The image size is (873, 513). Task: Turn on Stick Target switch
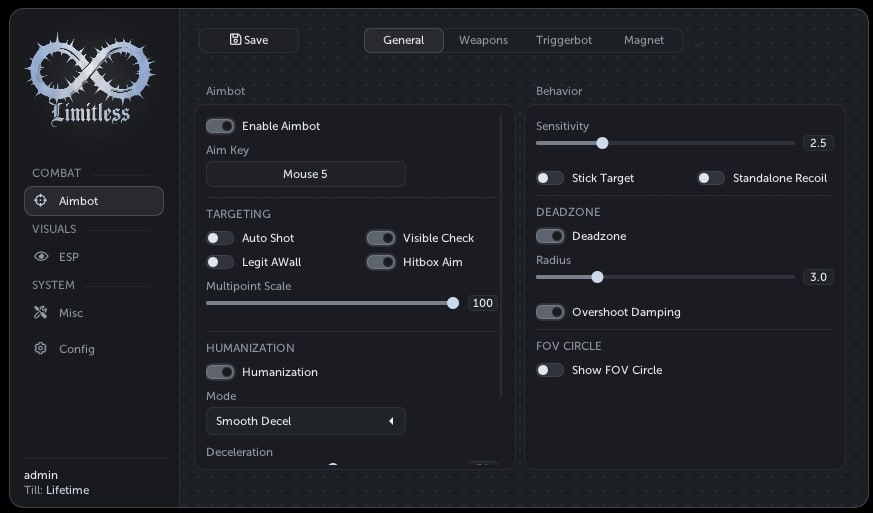pos(550,178)
